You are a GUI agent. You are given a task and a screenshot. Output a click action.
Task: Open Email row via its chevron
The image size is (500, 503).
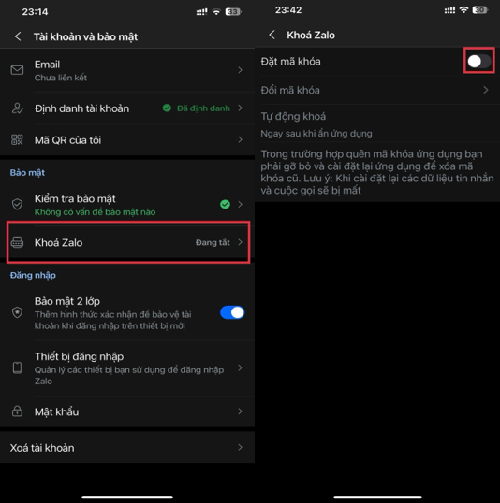[x=240, y=70]
